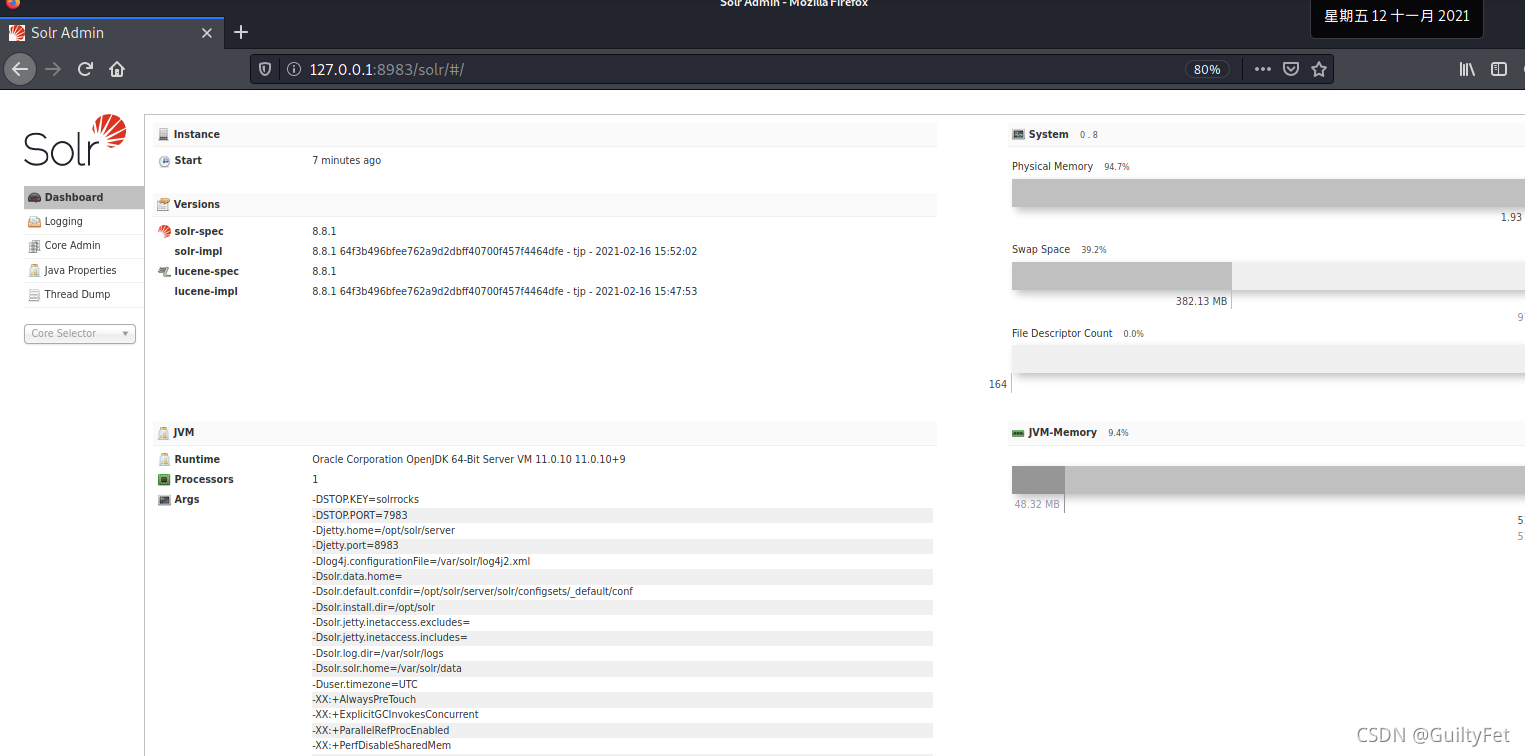Click the '-Dsolr.log.dir=/var/solr/logs' argument

pos(377,653)
